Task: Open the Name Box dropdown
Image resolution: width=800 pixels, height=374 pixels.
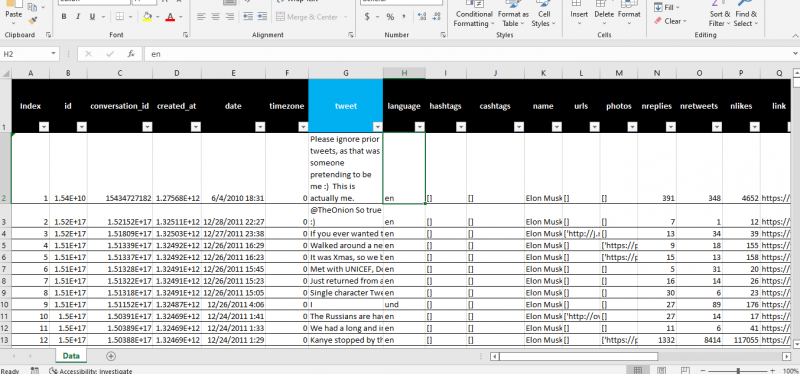Action: [x=54, y=54]
